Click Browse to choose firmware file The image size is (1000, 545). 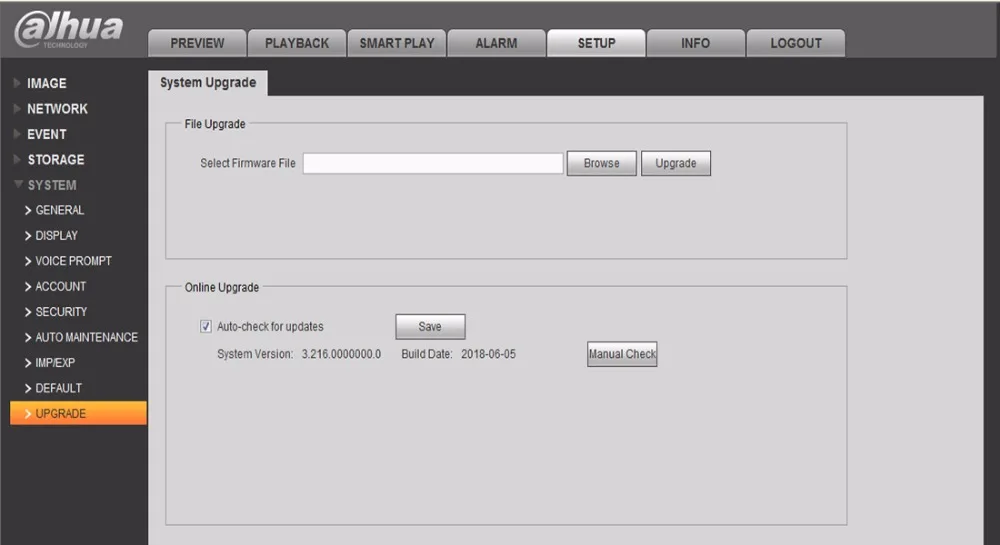(x=601, y=163)
